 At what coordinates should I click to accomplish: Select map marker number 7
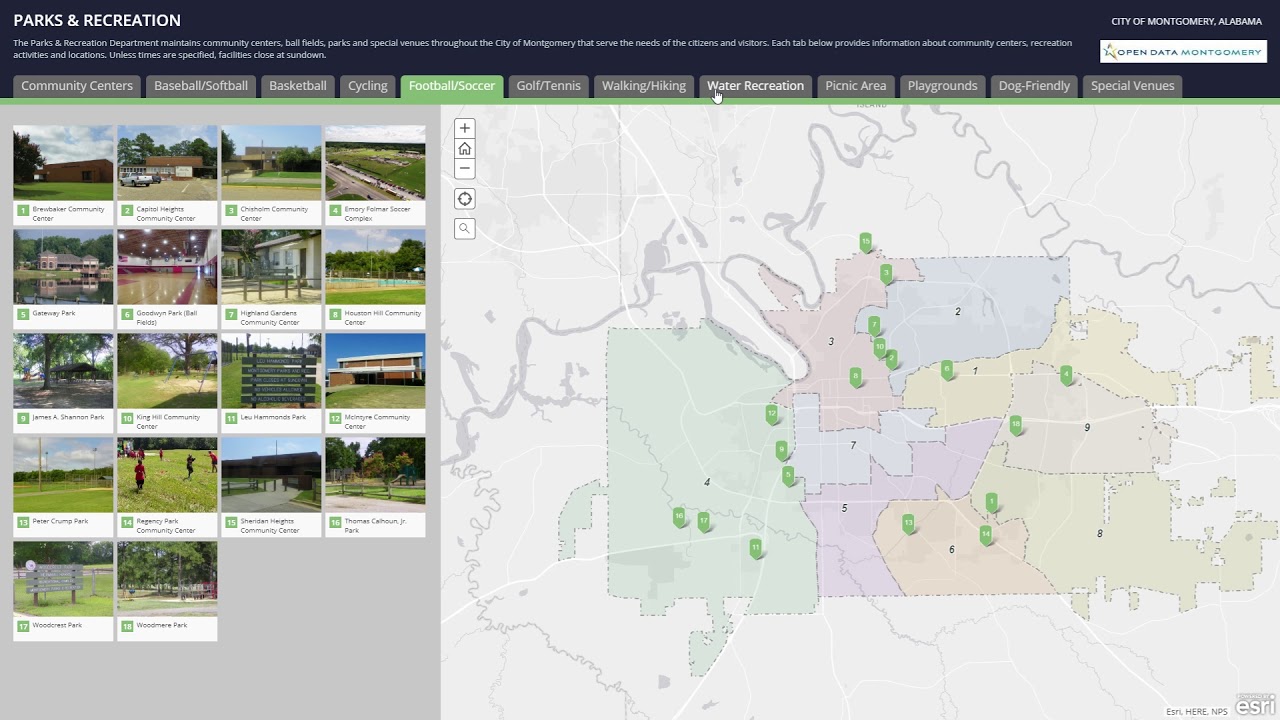tap(874, 325)
